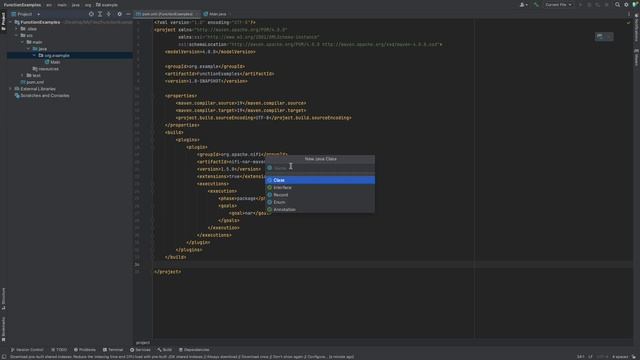
Task: Open IDE settings gear icon
Action: (x=626, y=4)
